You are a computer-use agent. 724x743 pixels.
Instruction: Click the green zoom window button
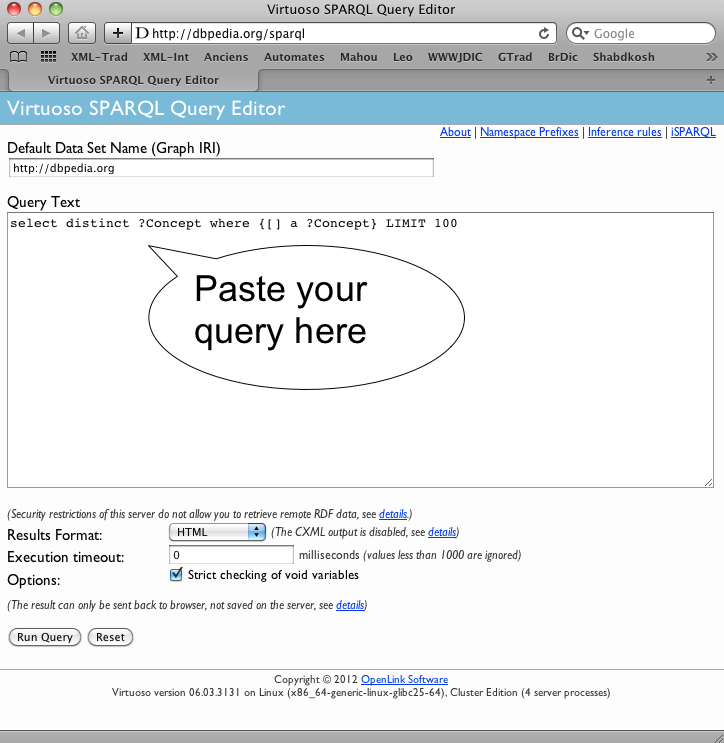(x=56, y=9)
